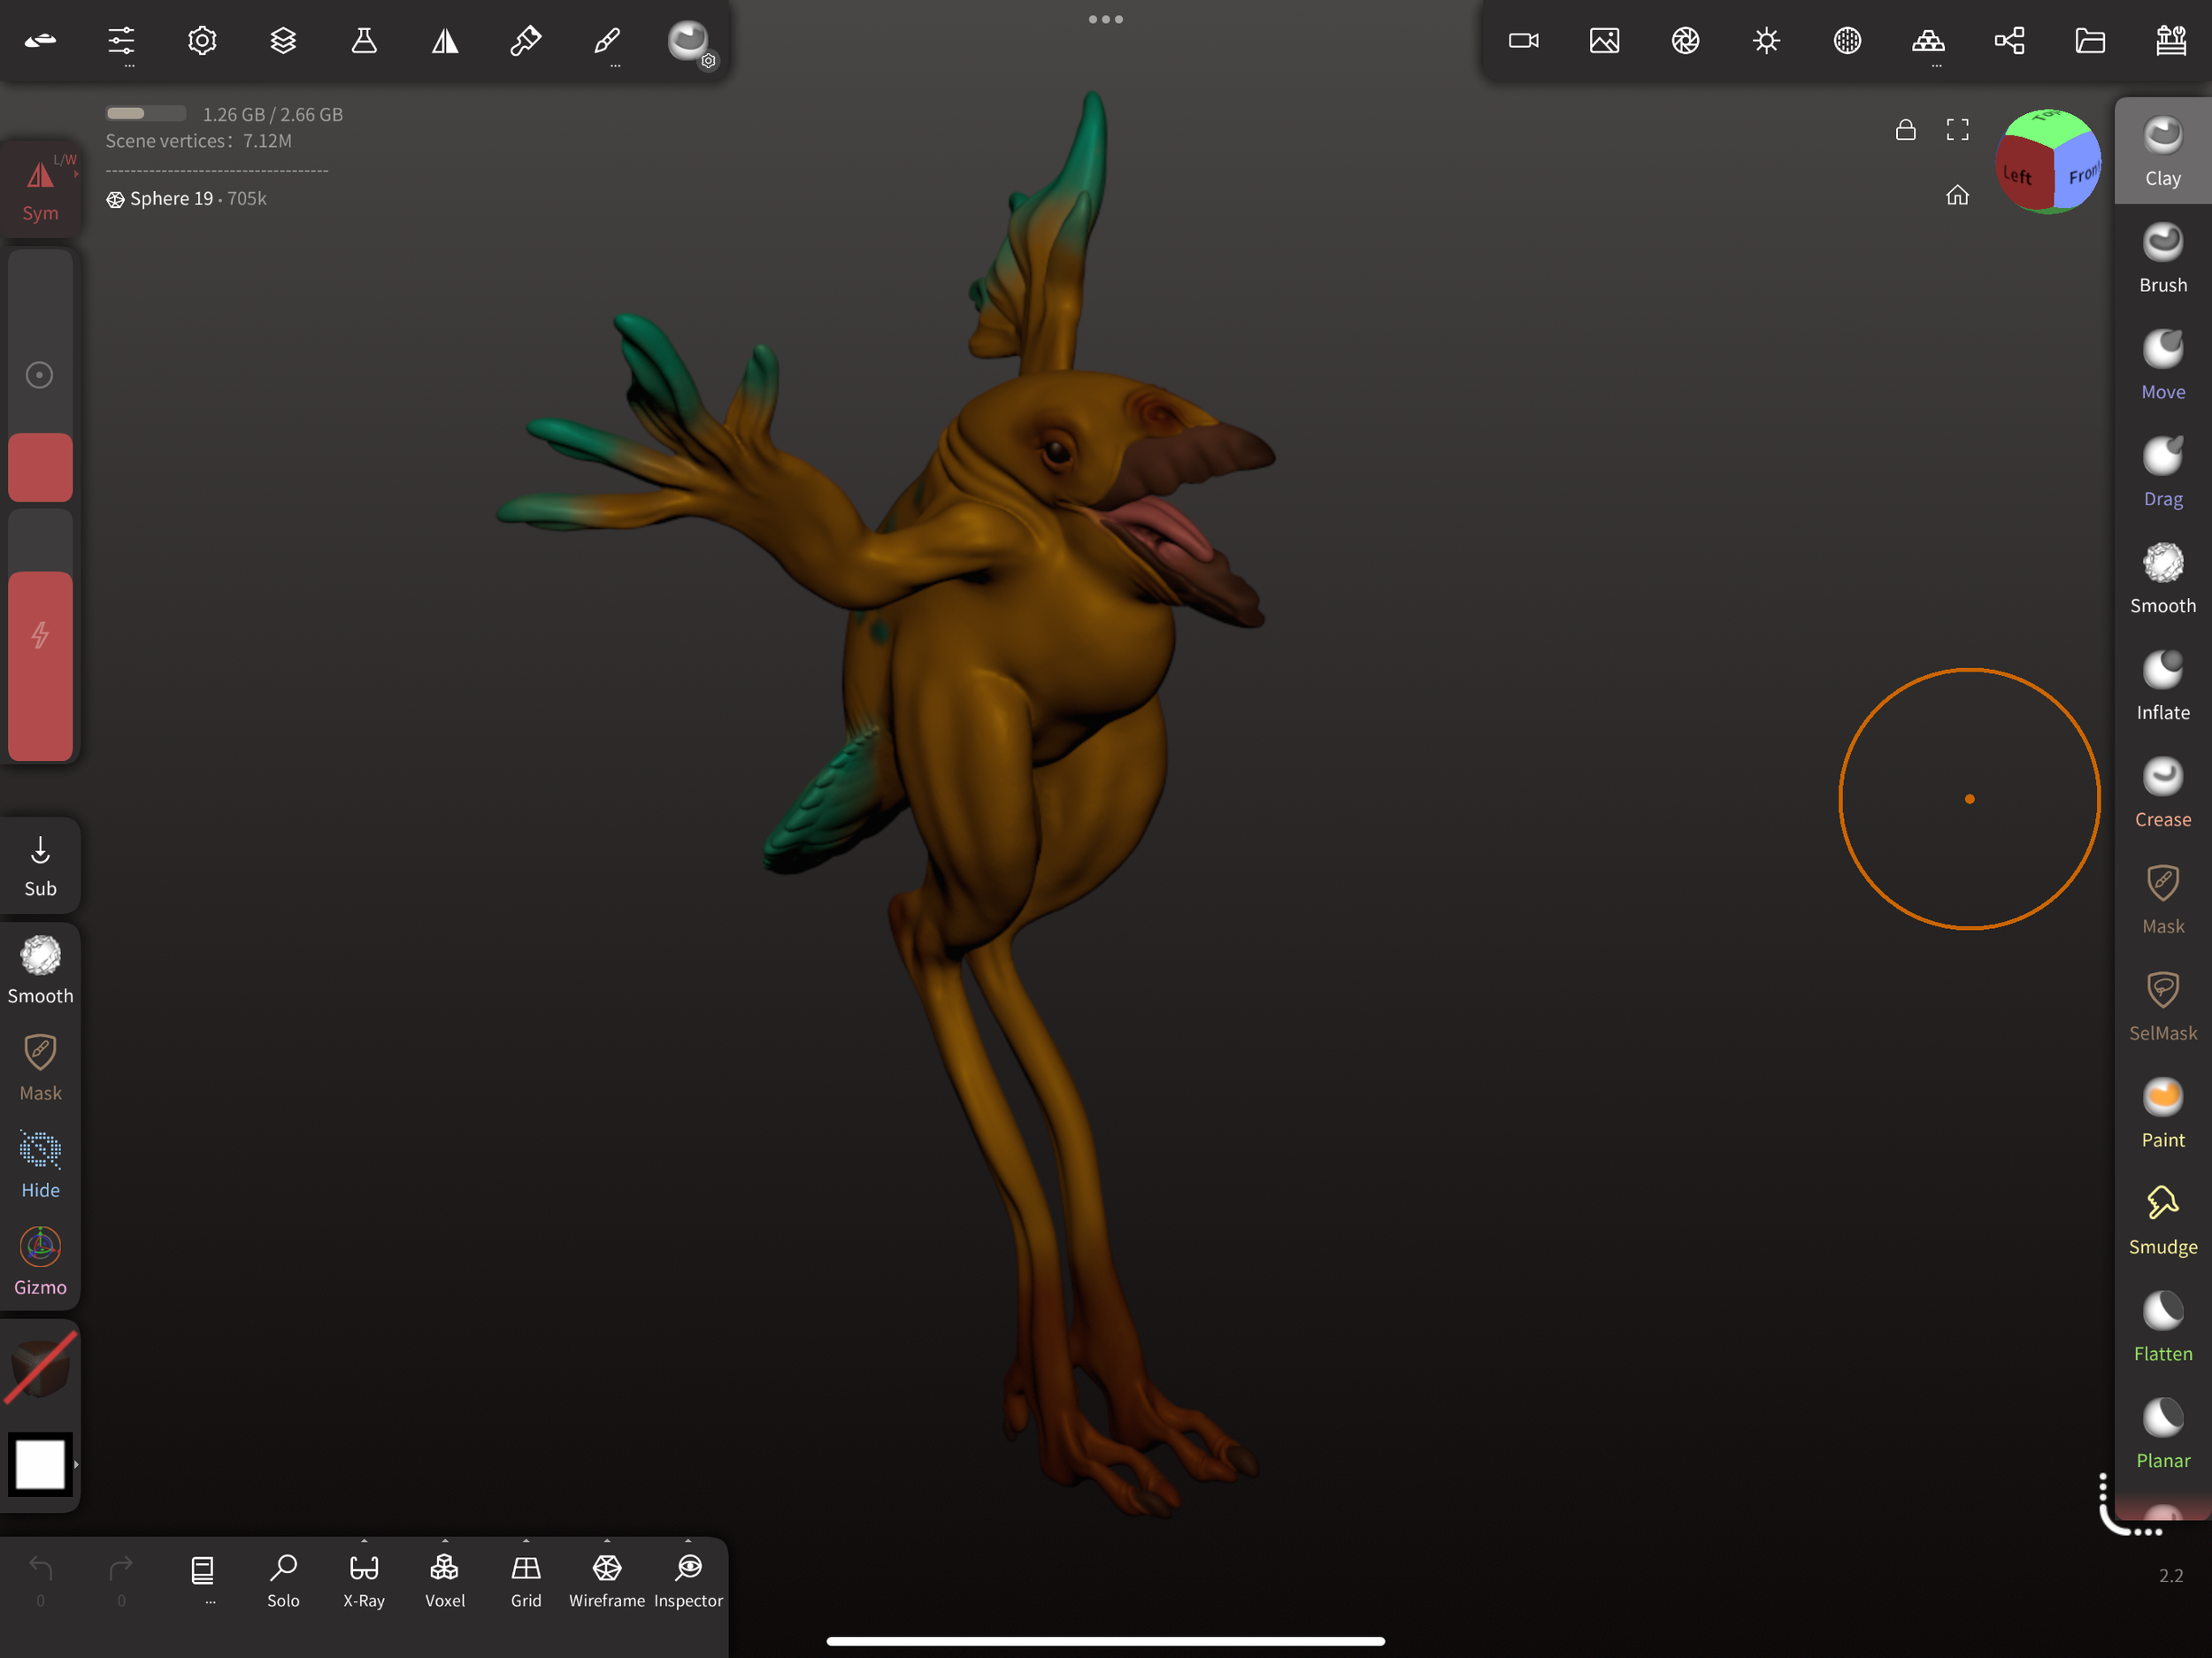Expand color swatch options arrow

[x=76, y=1464]
